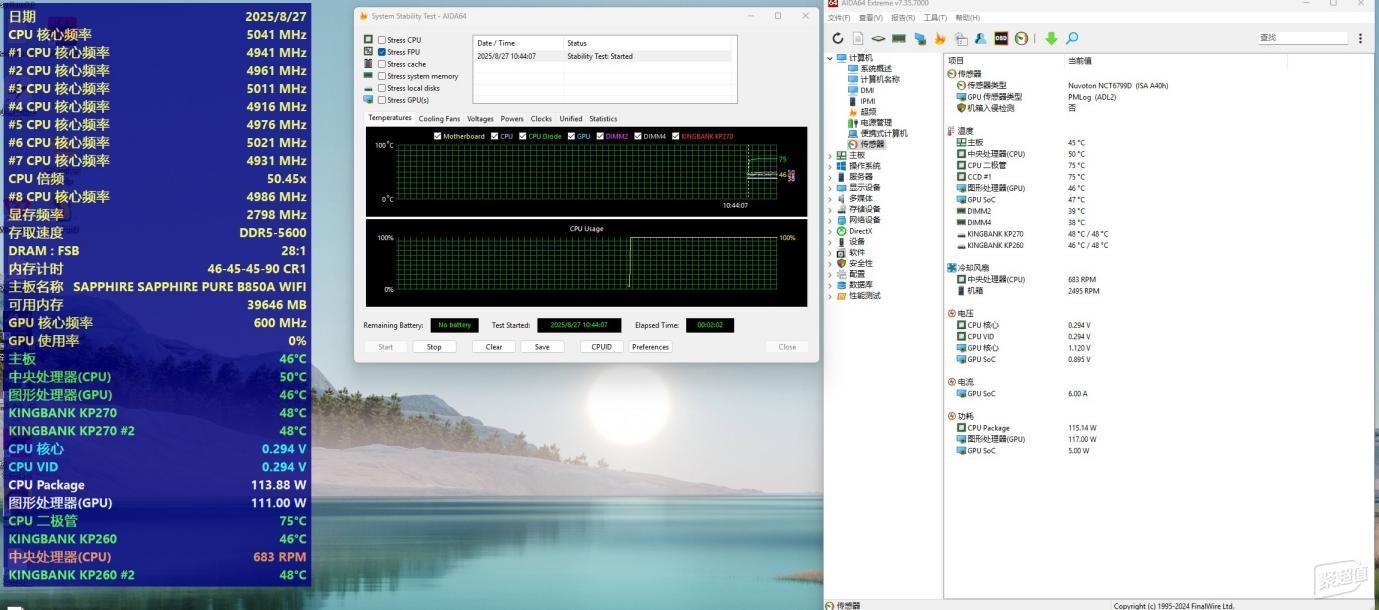Expand the 存储设备 tree node
This screenshot has width=1379, height=610.
point(830,209)
